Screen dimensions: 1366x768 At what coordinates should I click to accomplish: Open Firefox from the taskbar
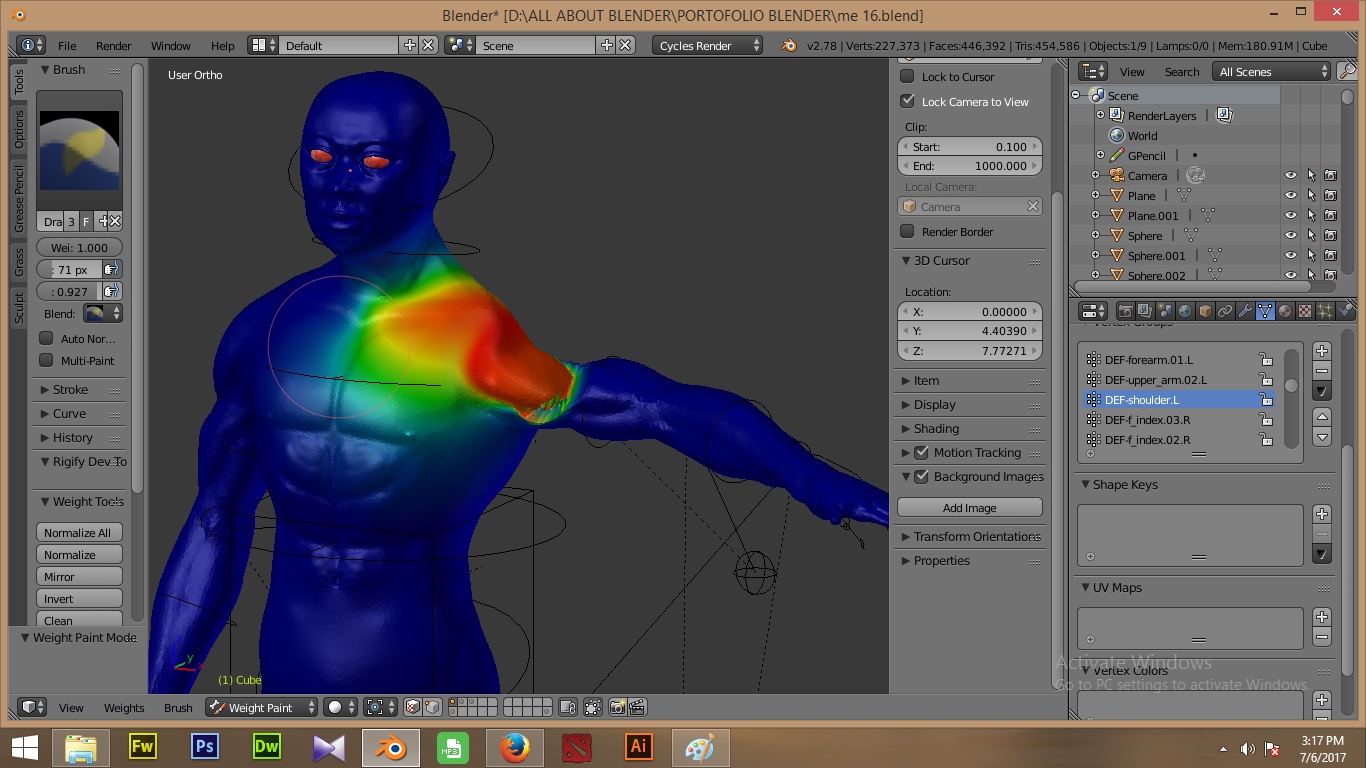515,747
